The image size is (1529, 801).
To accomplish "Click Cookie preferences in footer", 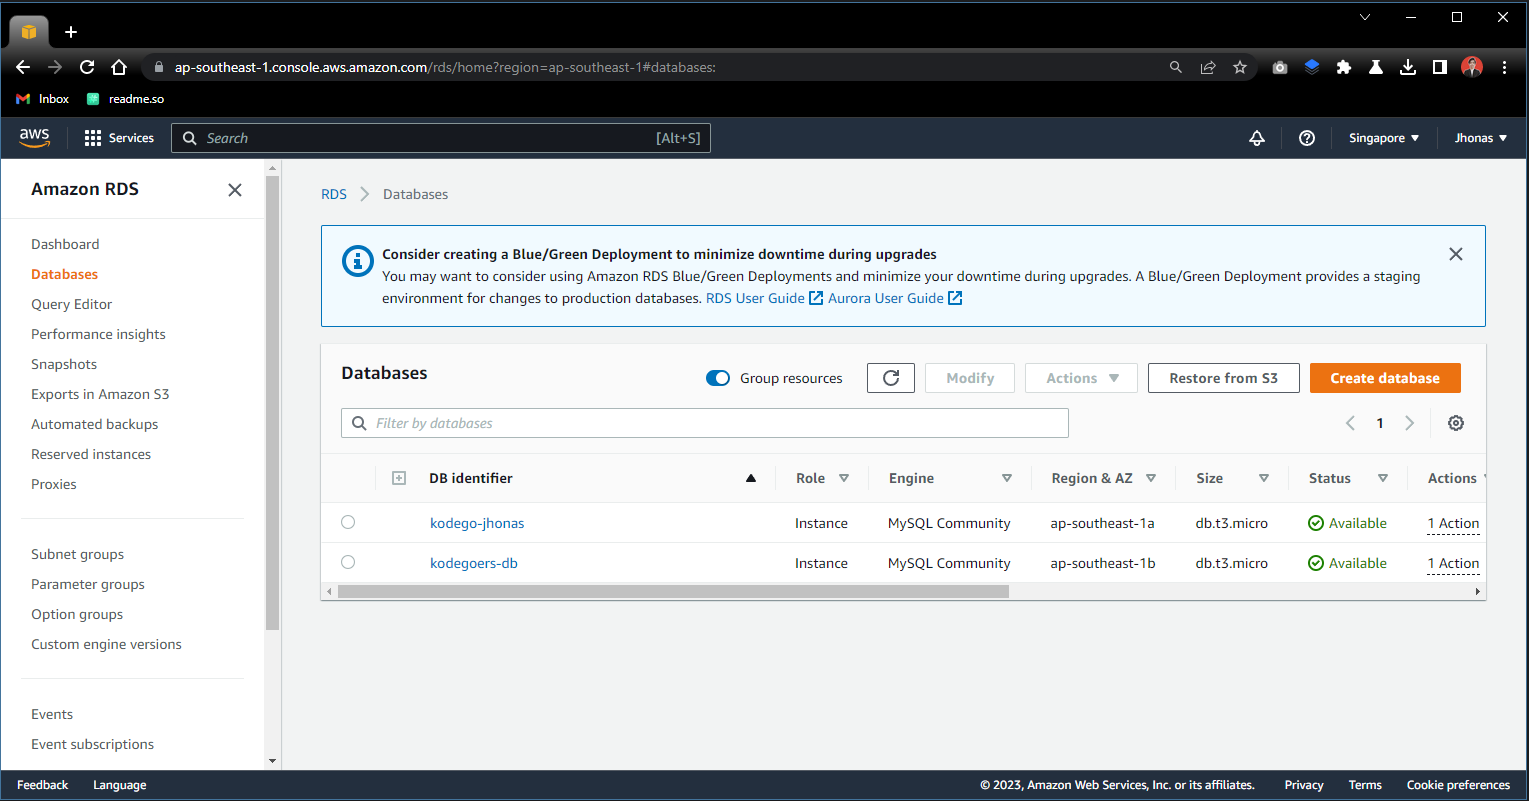I will point(1458,785).
